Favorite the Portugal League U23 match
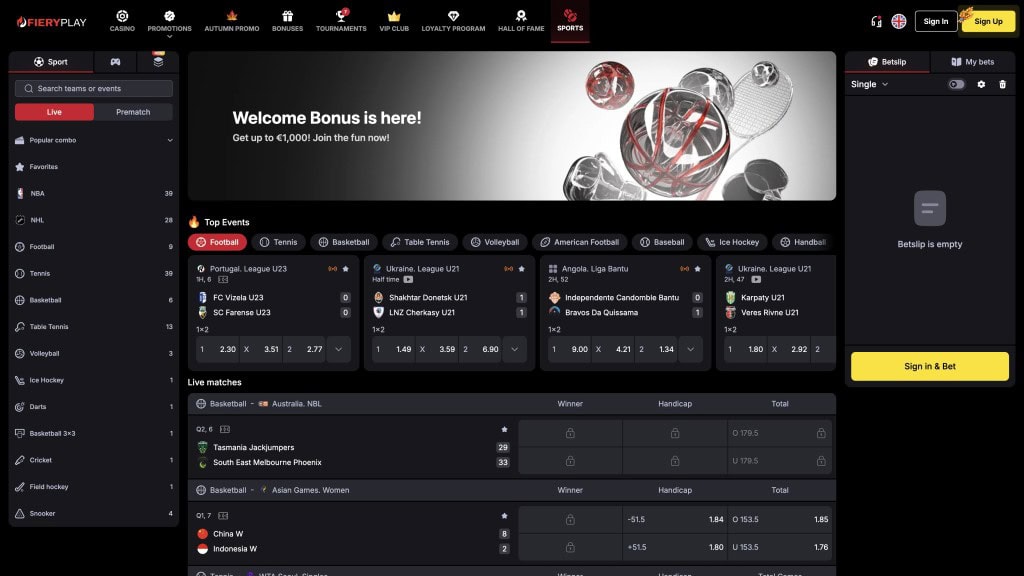 345,268
